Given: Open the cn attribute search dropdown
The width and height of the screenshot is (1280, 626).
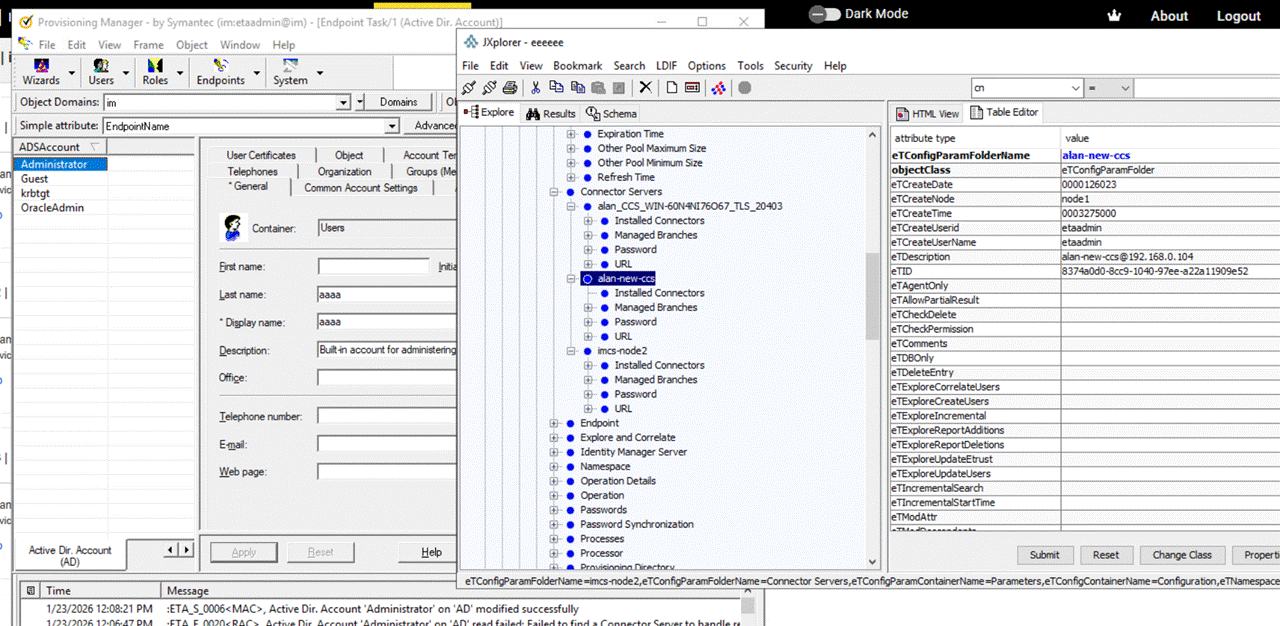Looking at the screenshot, I should coord(1074,89).
